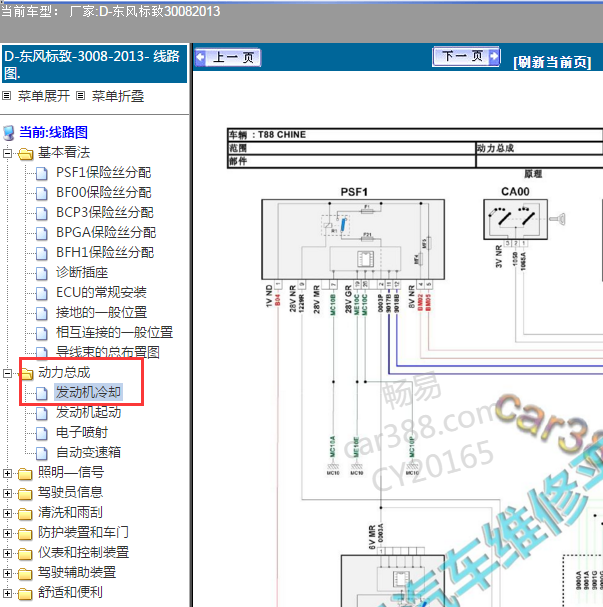
Task: Click page icon next to 相互连接的一般位置
Action: point(42,333)
